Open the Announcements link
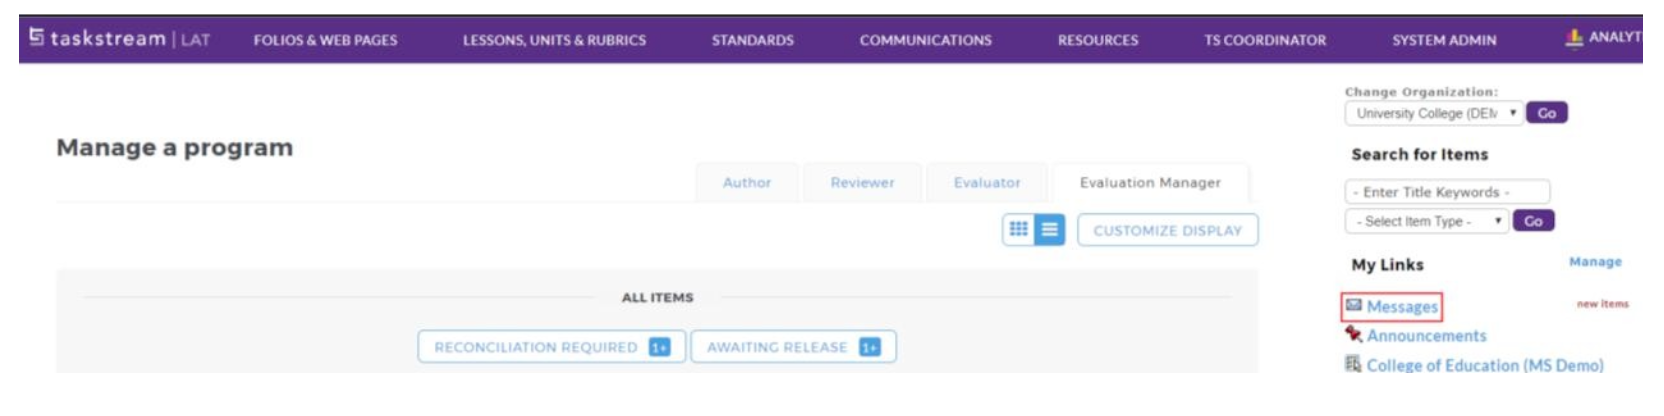The image size is (1664, 416). point(1426,336)
